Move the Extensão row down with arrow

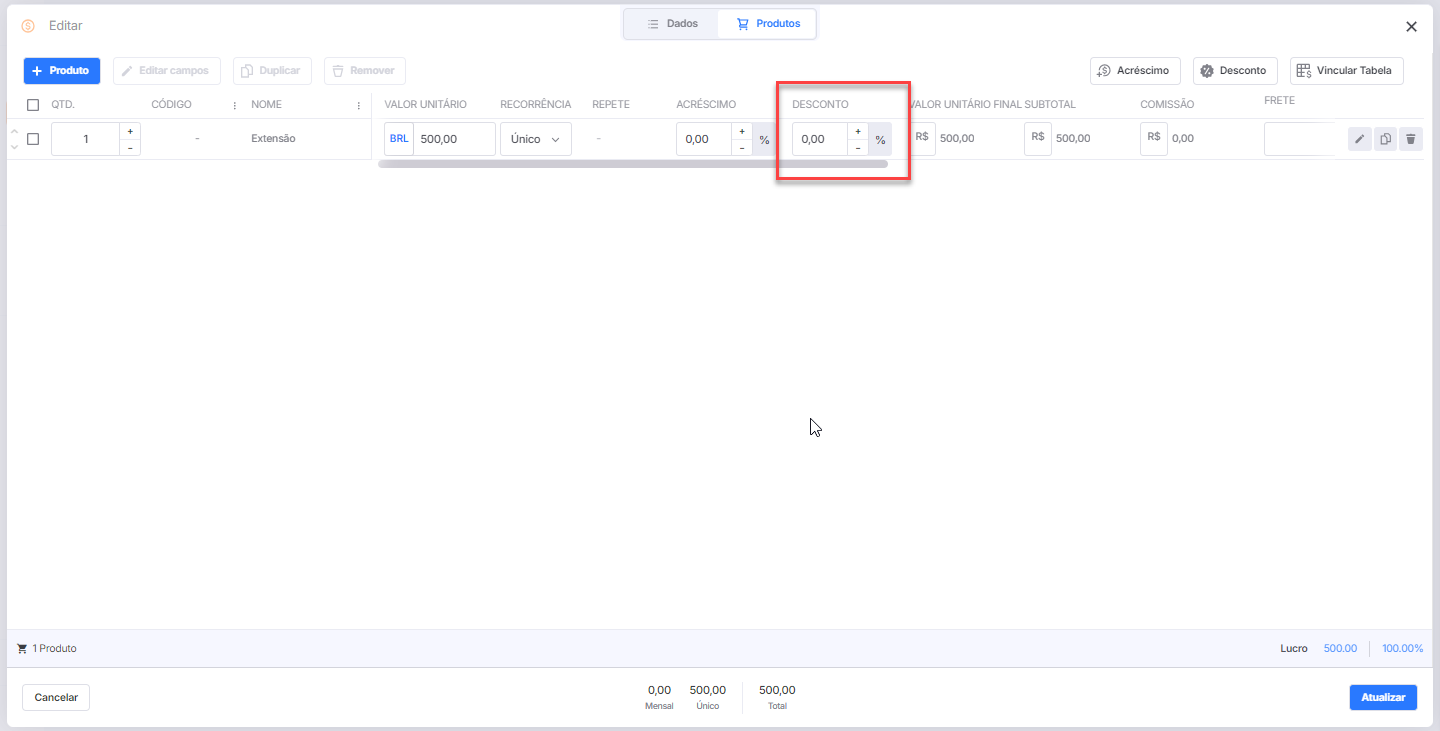coord(14,147)
